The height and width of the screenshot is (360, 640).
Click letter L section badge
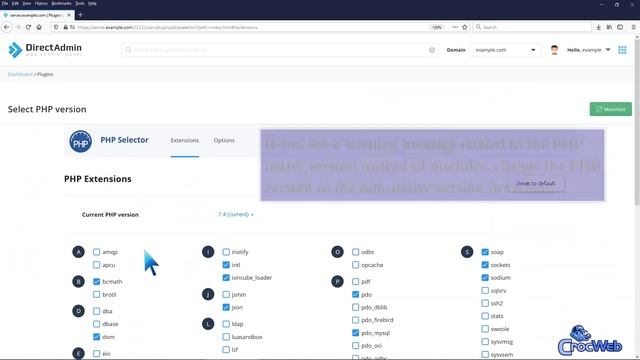pos(208,324)
